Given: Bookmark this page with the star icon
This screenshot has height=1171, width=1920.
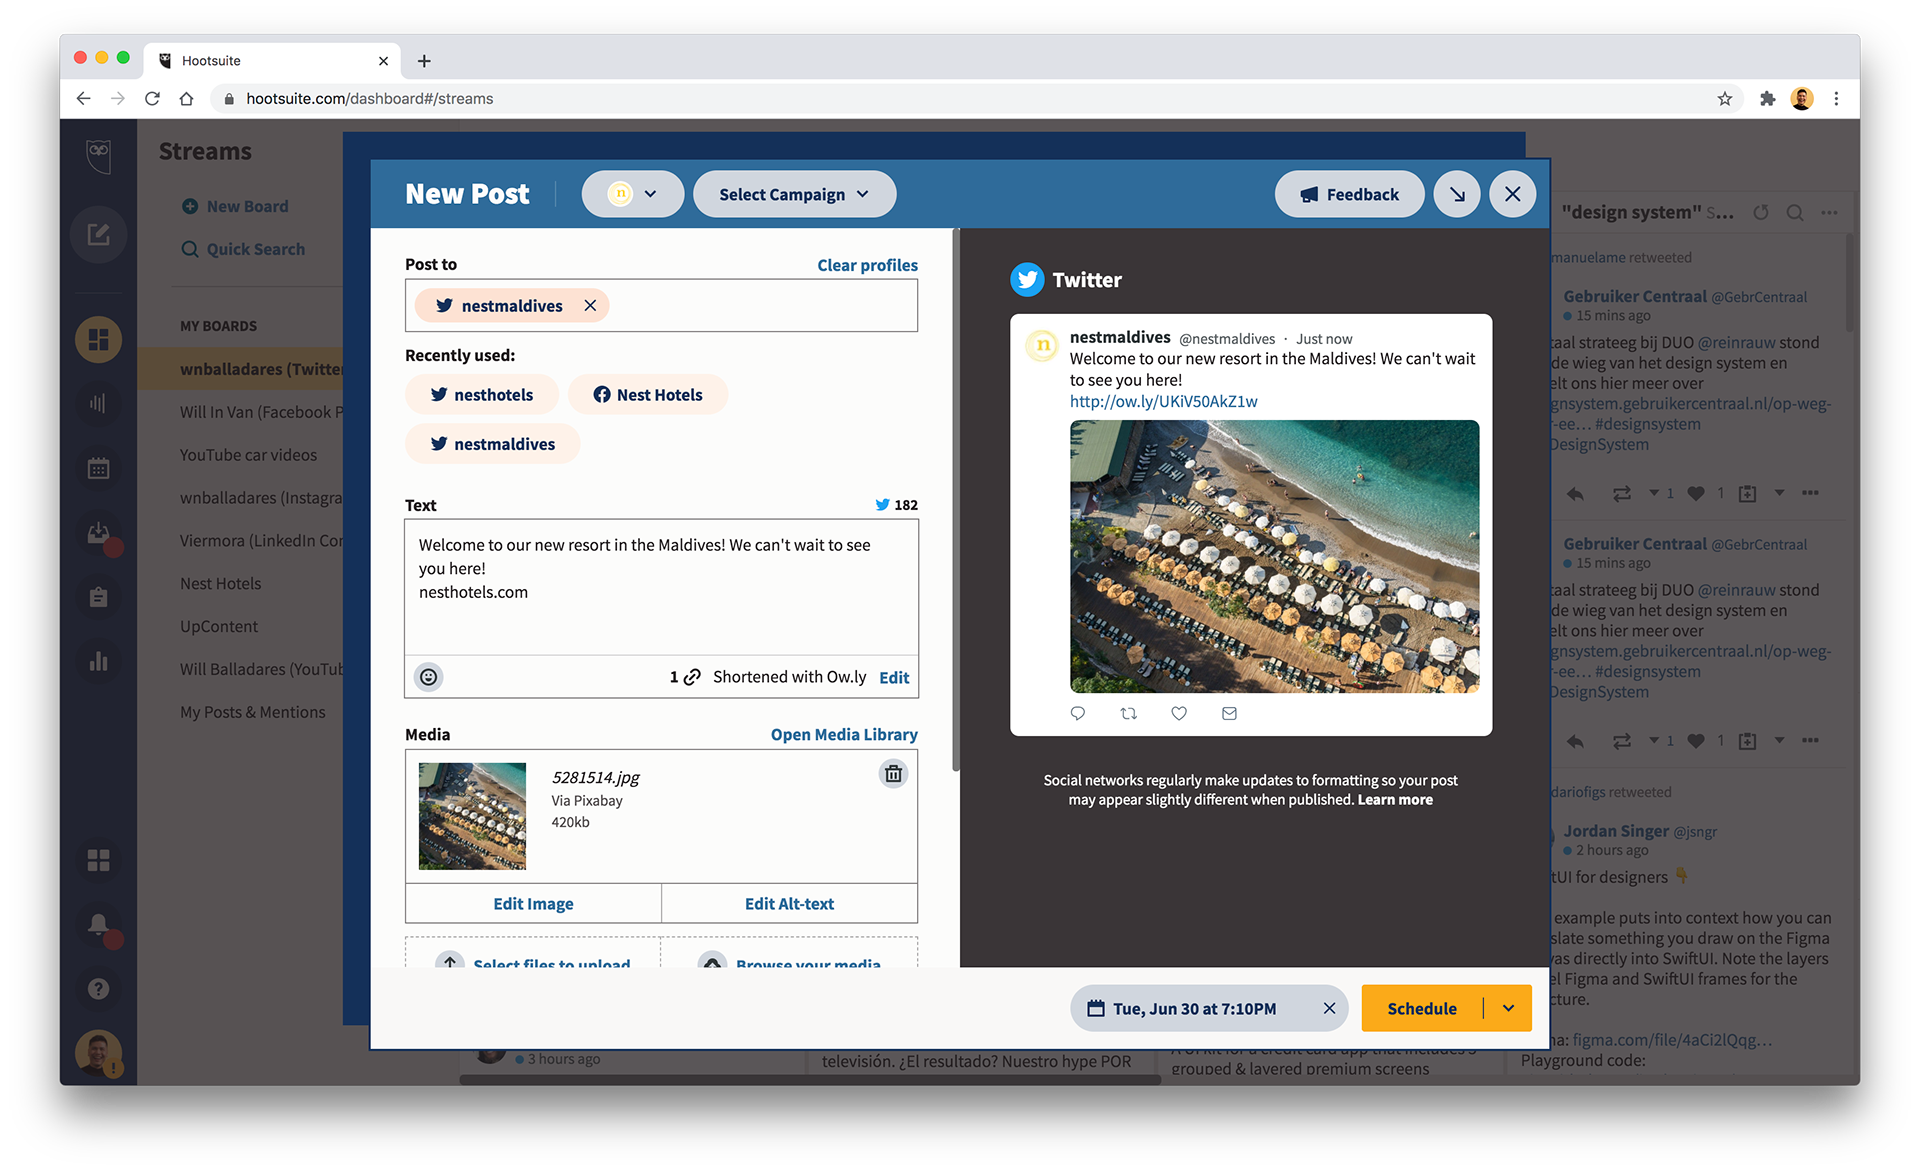Looking at the screenshot, I should tap(1725, 98).
